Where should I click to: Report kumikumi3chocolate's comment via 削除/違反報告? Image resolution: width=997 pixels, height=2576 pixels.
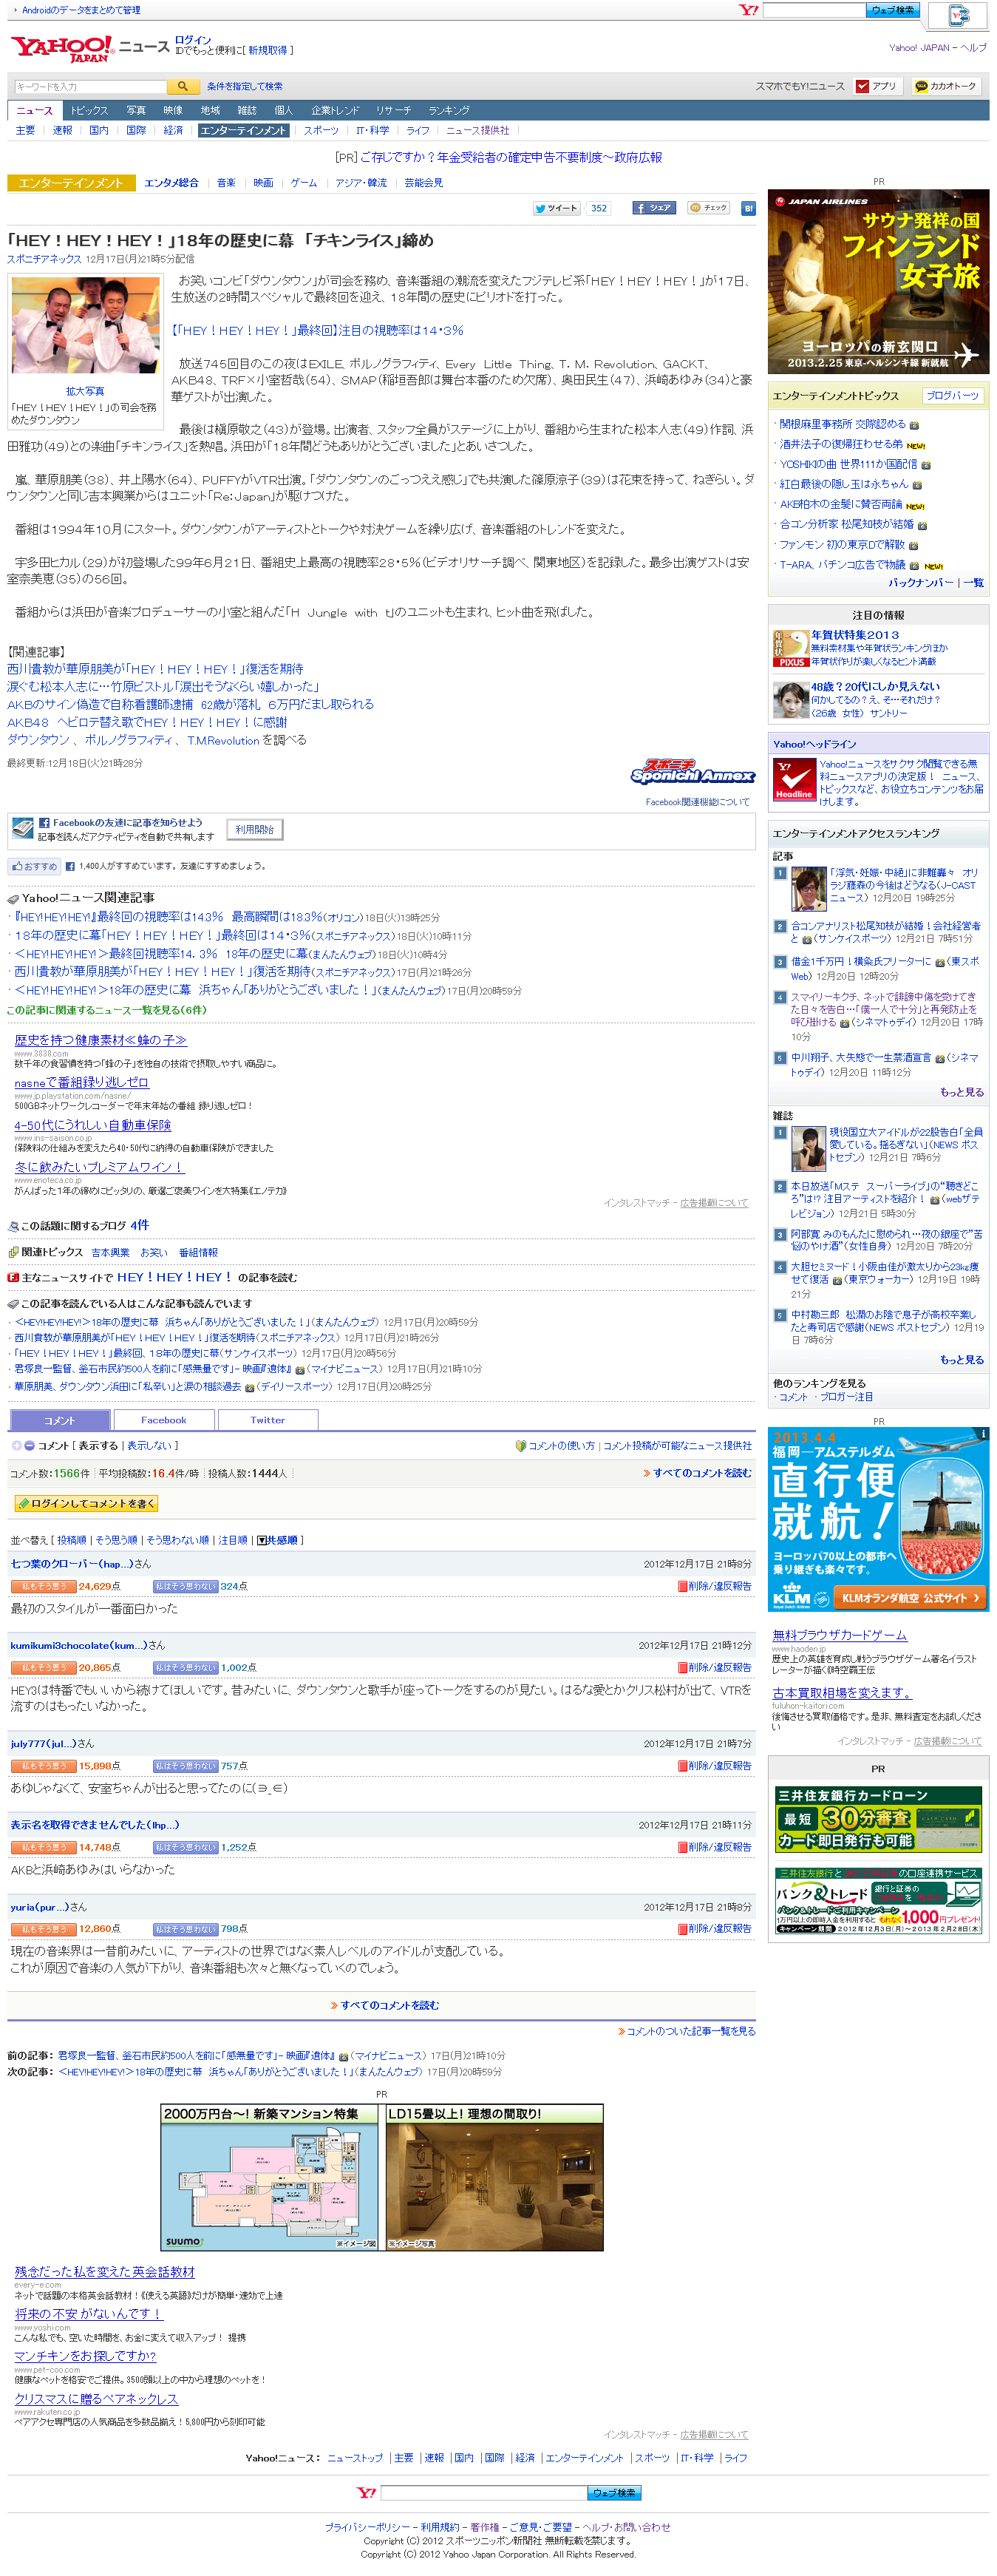(x=715, y=1667)
